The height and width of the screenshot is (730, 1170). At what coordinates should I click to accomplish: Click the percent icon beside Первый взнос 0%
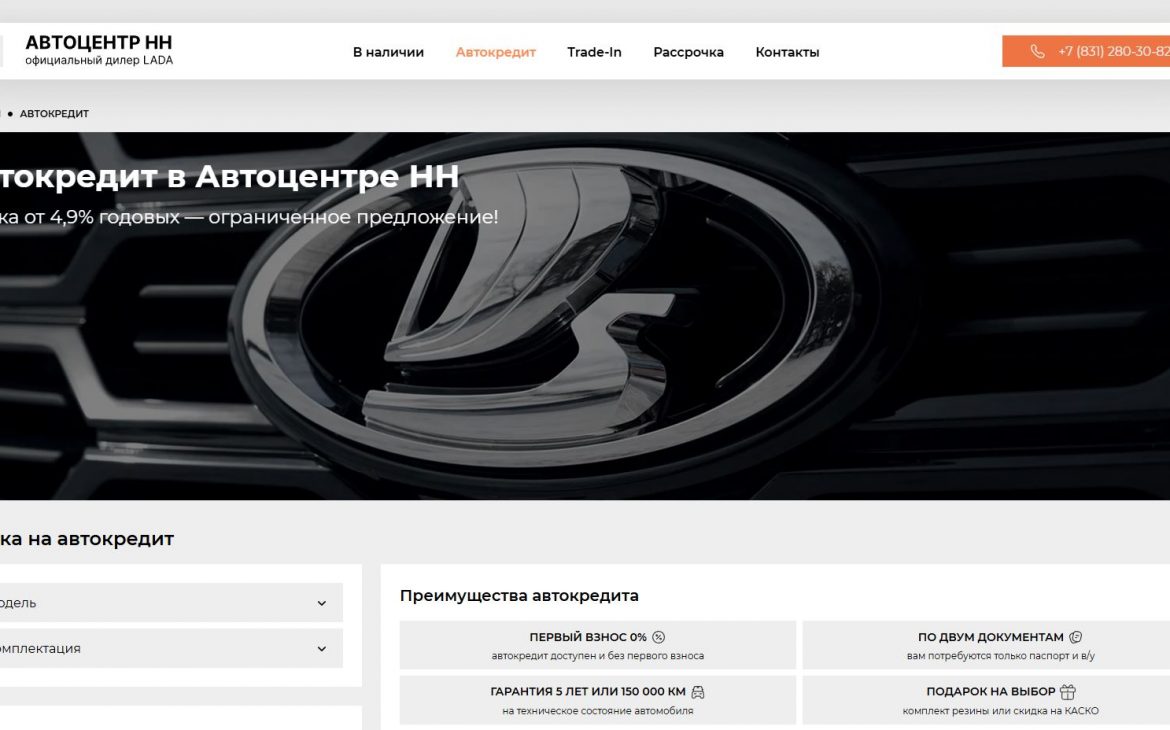pos(659,637)
